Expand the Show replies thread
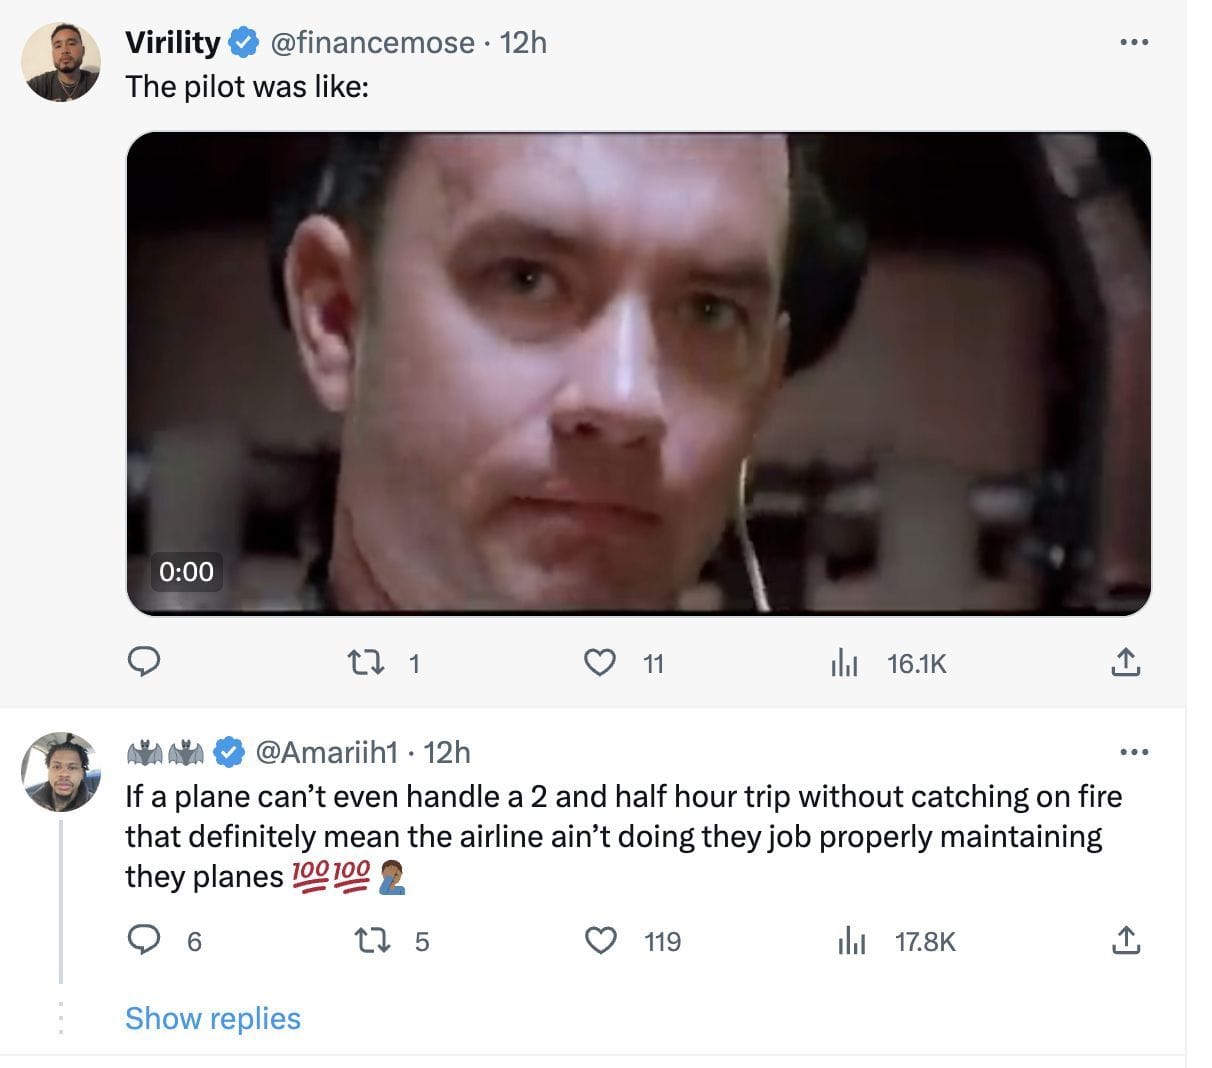Image resolution: width=1212 pixels, height=1068 pixels. pyautogui.click(x=213, y=1018)
